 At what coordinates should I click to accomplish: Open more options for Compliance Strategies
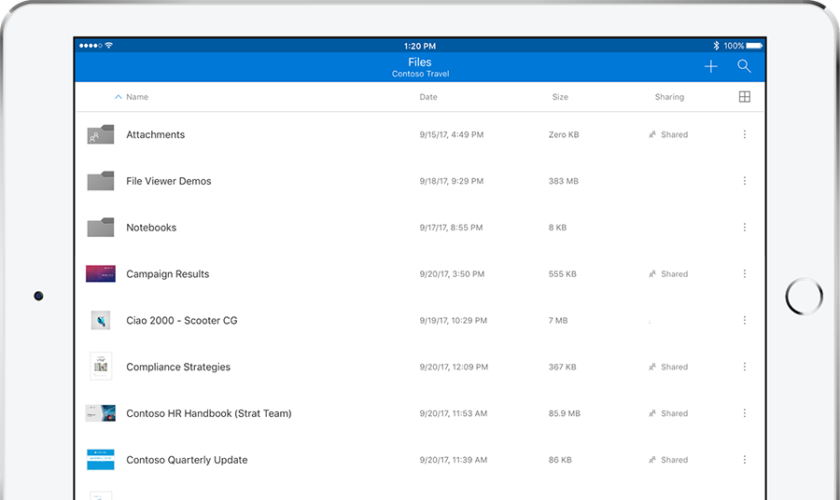click(x=744, y=367)
